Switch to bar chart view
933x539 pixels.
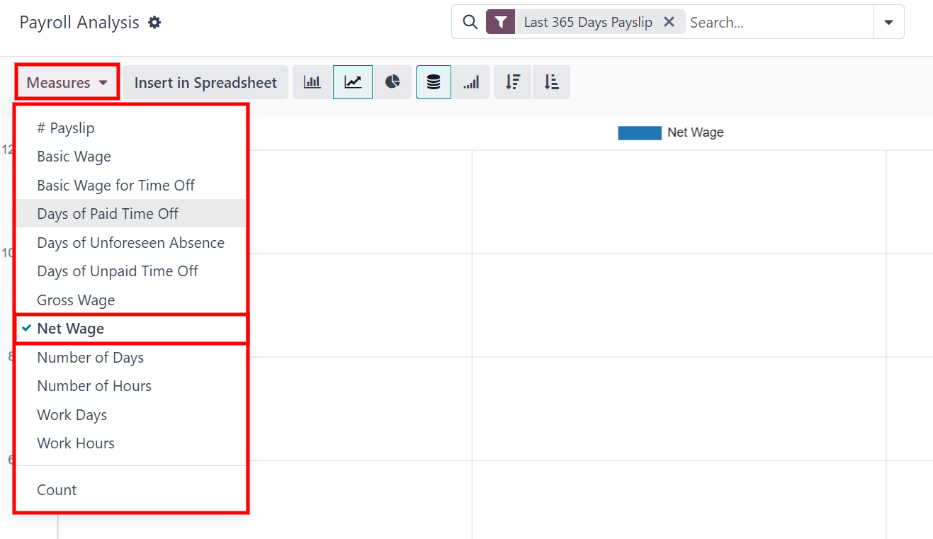pos(312,82)
